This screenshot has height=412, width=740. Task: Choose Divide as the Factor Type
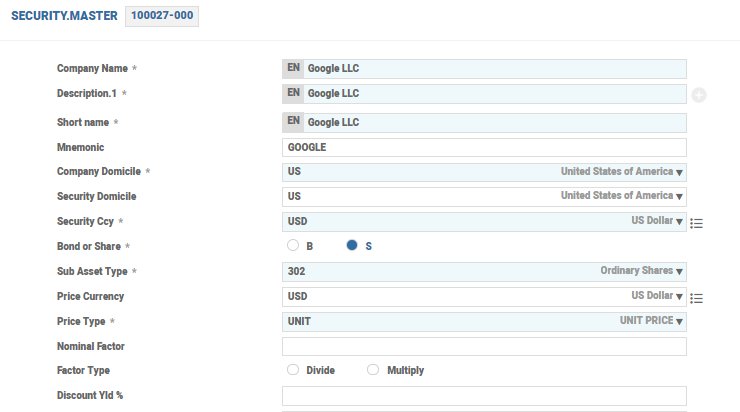click(x=293, y=370)
